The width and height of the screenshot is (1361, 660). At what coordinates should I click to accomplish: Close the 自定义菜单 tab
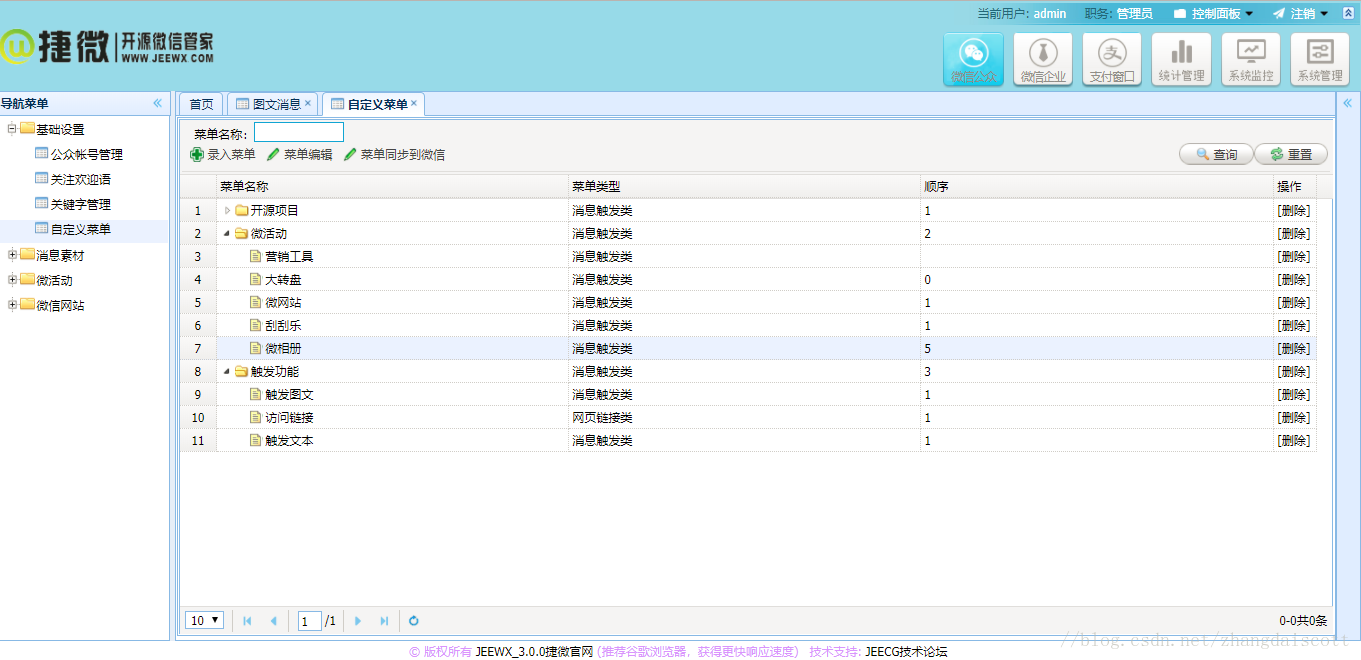pyautogui.click(x=414, y=103)
